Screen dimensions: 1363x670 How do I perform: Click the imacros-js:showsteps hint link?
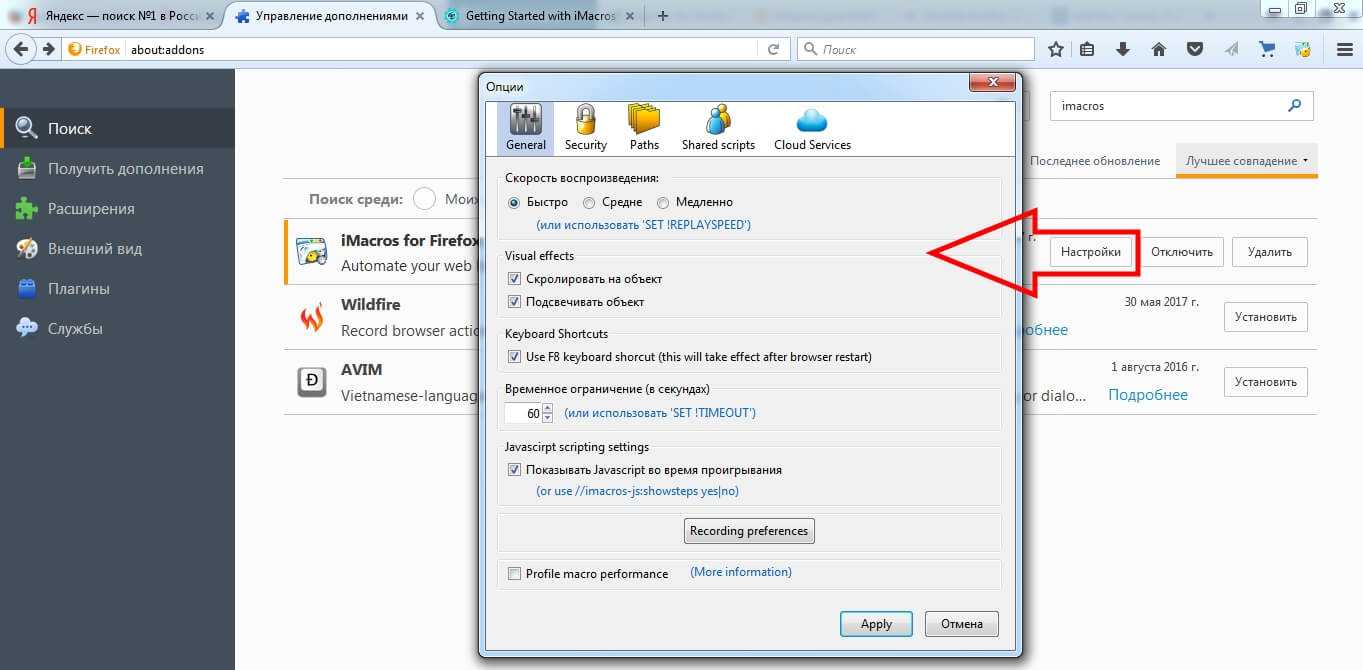pos(638,491)
